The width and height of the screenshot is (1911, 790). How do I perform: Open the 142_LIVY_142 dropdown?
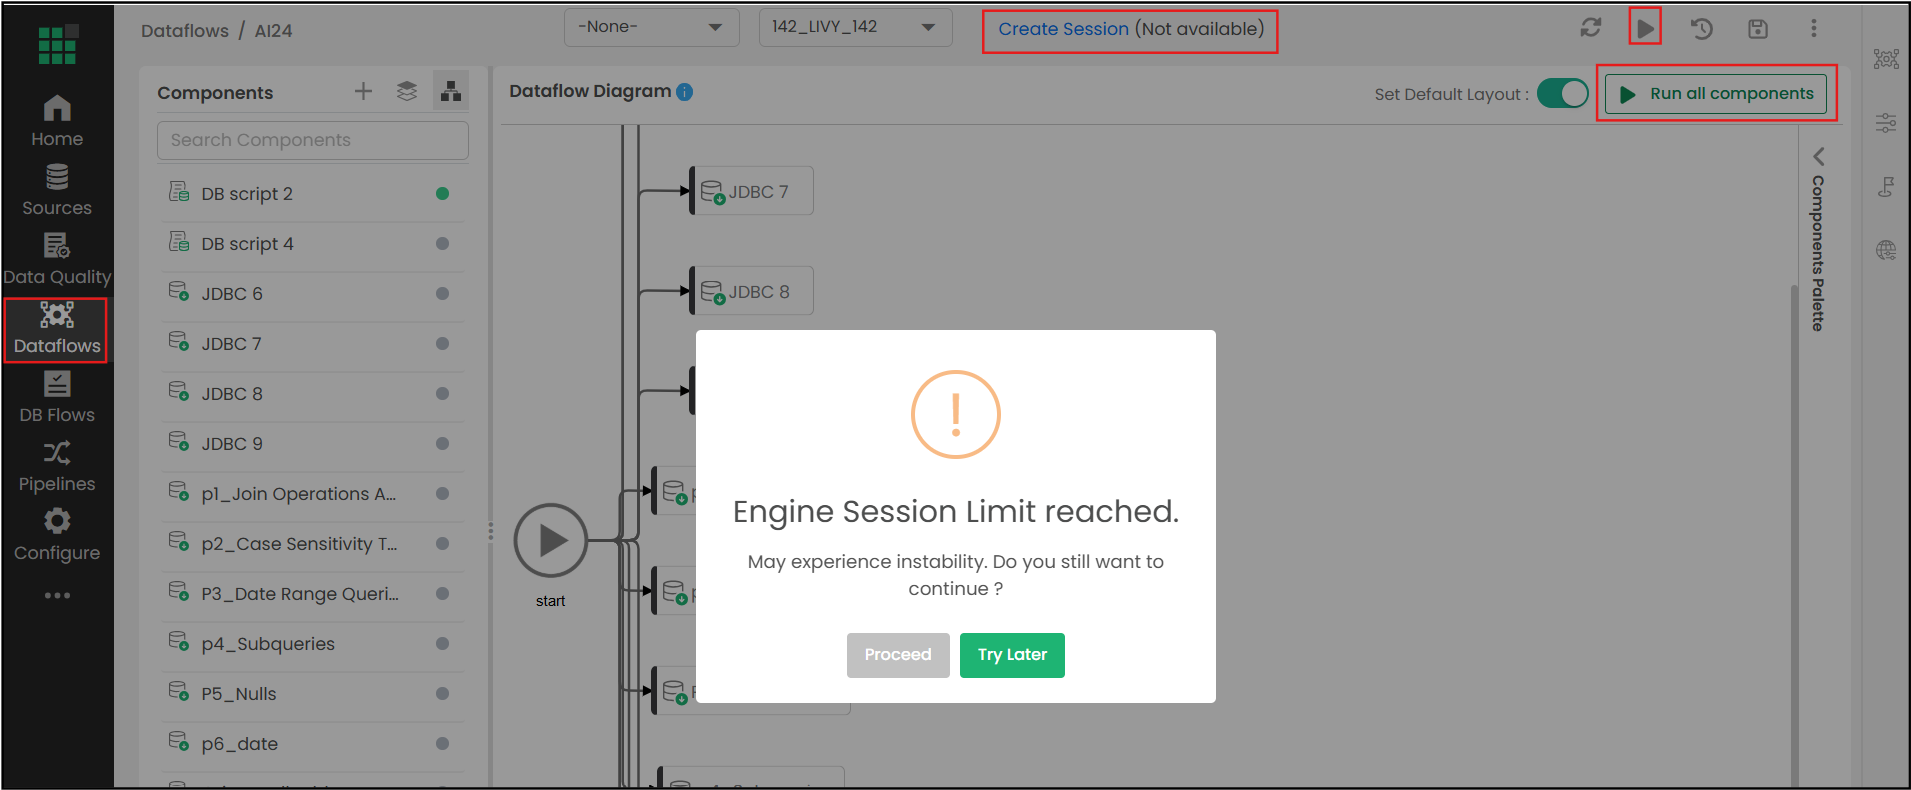tap(855, 27)
